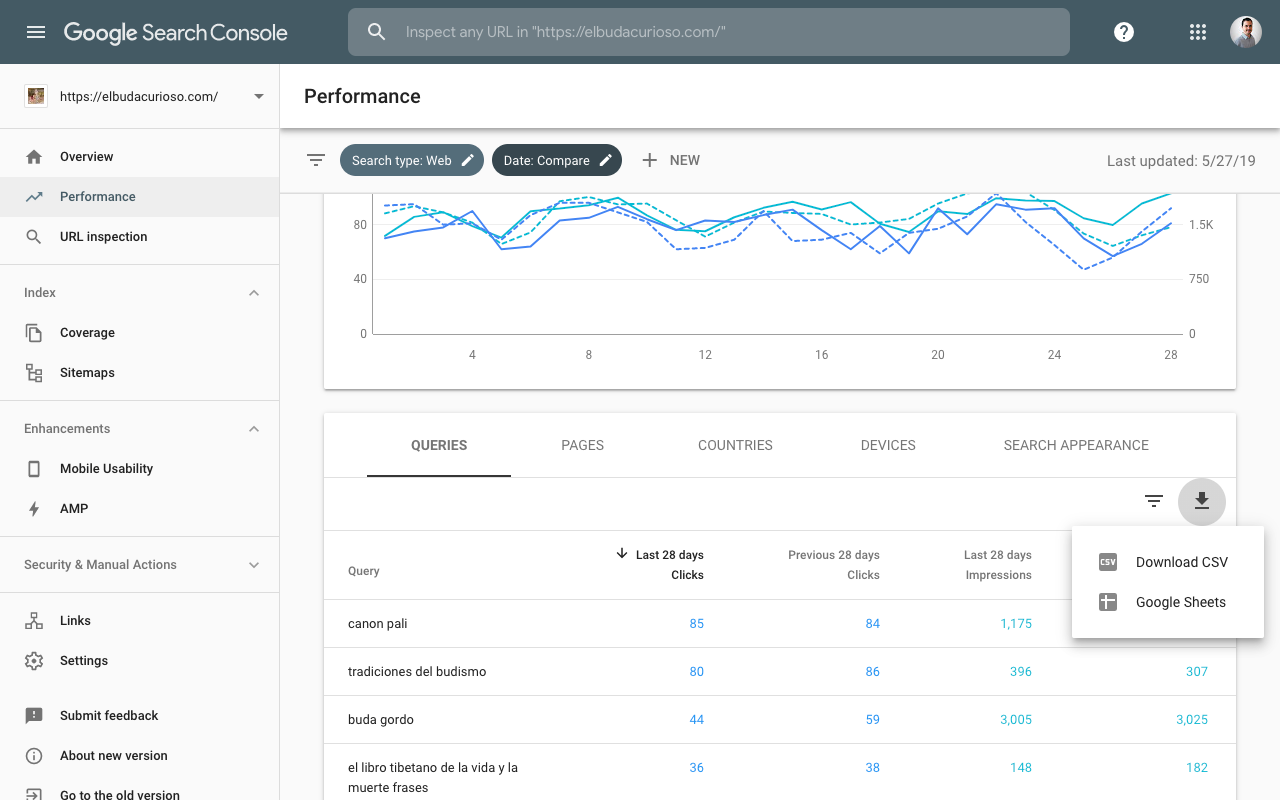The height and width of the screenshot is (800, 1280).
Task: Click the Submit feedback icon
Action: pyautogui.click(x=34, y=716)
